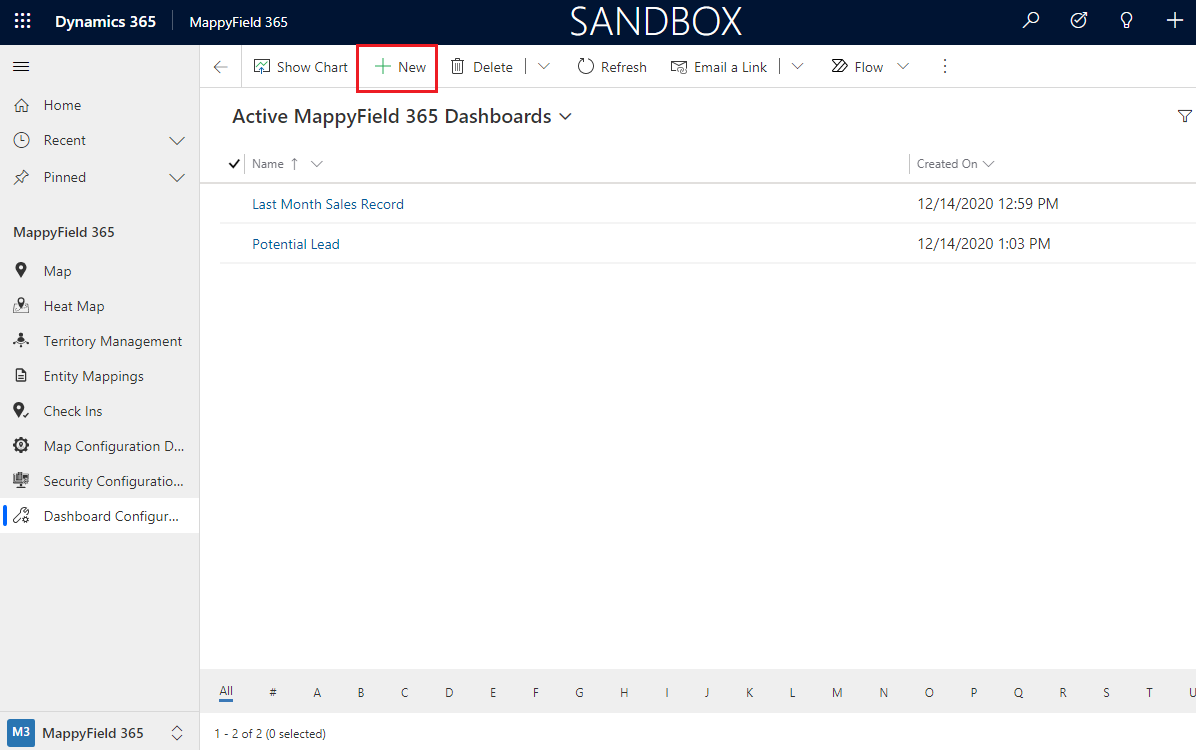Sort by the Name column header
Viewport: 1196px width, 750px height.
(268, 164)
